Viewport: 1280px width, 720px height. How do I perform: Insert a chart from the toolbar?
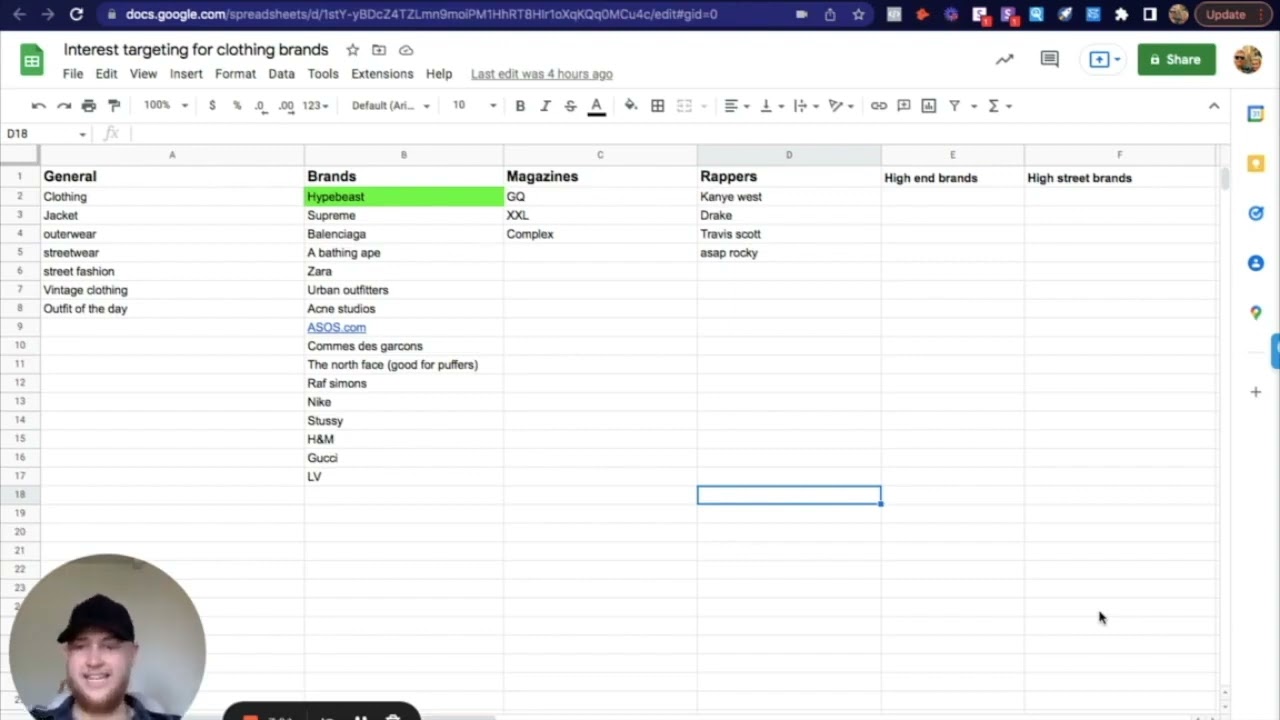[x=929, y=106]
